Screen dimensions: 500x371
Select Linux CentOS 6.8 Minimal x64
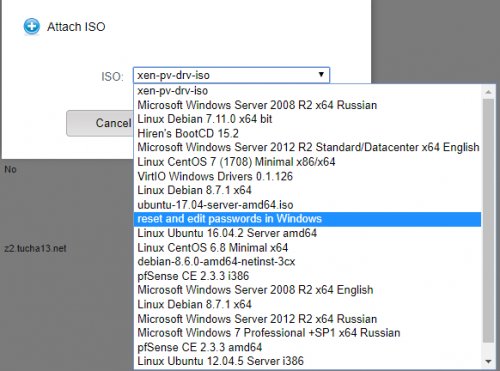click(x=307, y=247)
